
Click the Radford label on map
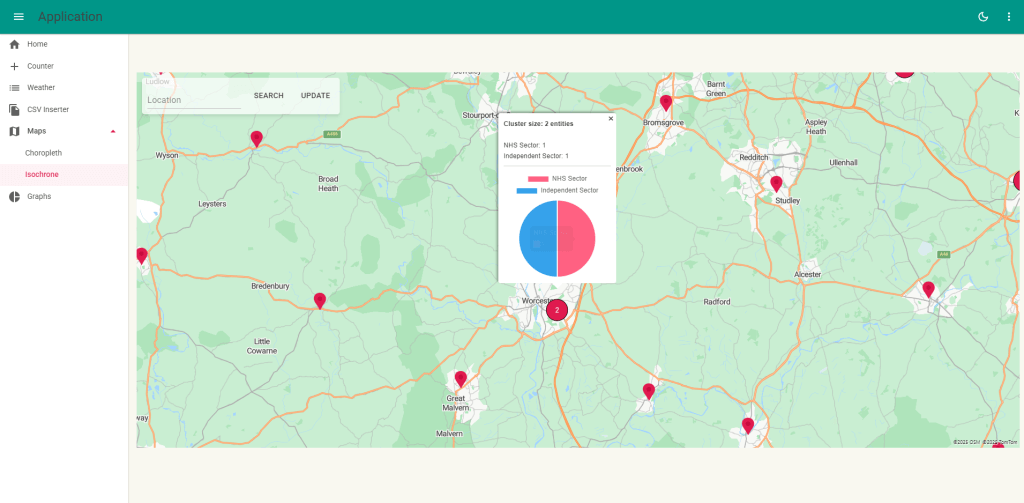click(x=716, y=302)
